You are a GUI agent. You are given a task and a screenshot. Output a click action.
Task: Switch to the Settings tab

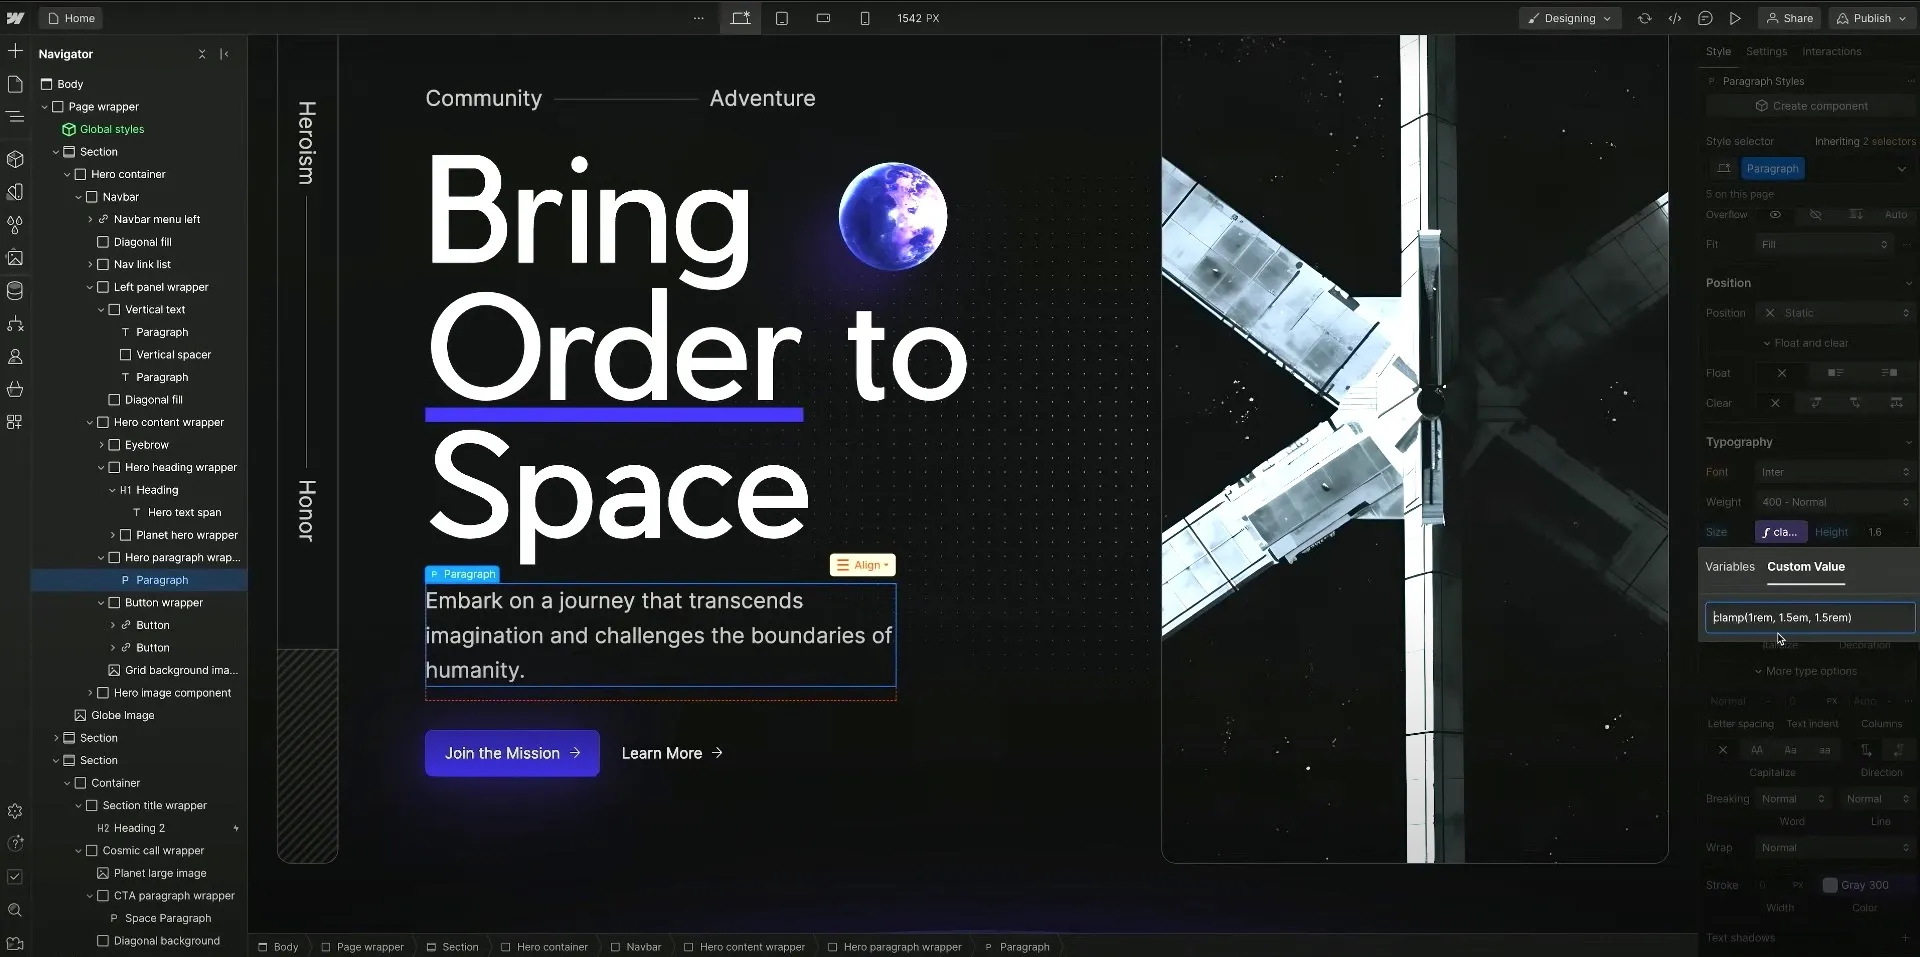pyautogui.click(x=1766, y=51)
